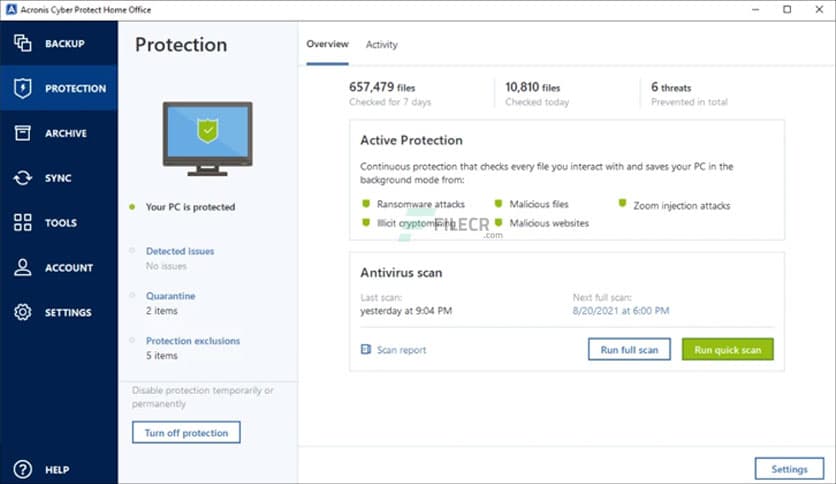This screenshot has height=484, width=836.
Task: Switch to the Activity tab
Action: click(x=381, y=44)
